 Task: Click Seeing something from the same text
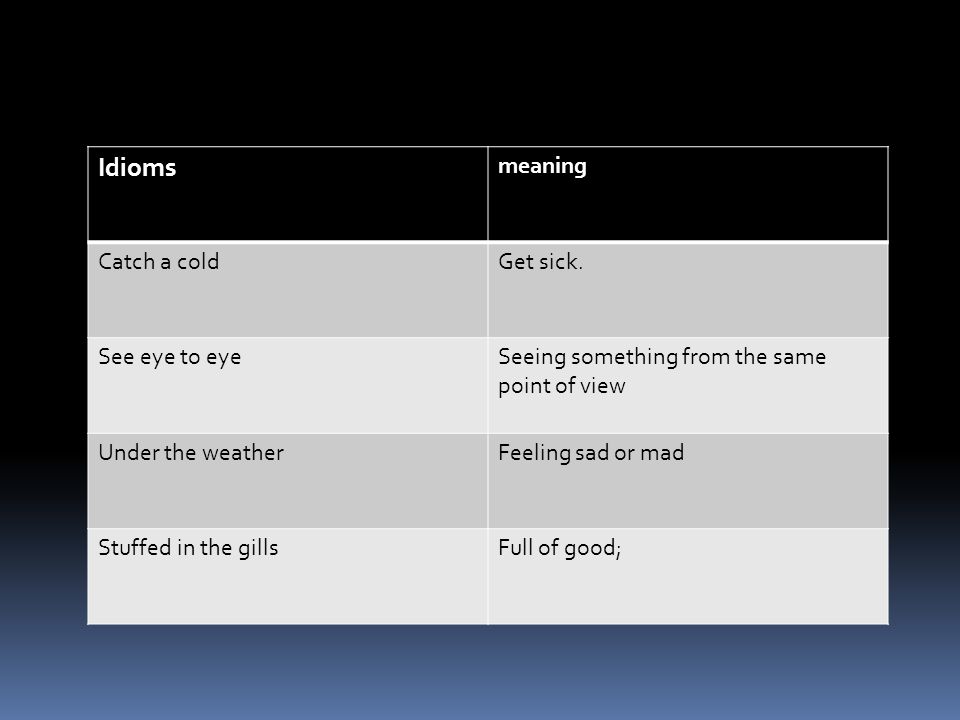pos(662,357)
